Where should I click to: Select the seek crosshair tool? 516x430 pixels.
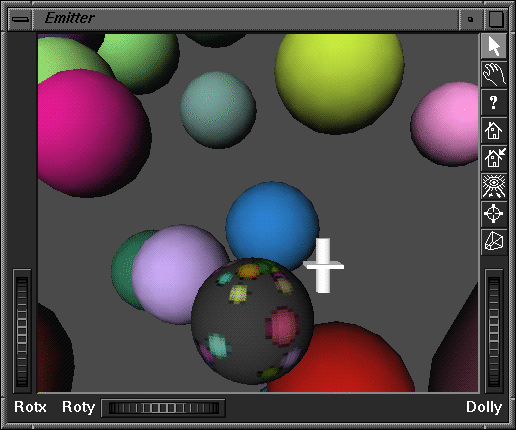coord(494,214)
